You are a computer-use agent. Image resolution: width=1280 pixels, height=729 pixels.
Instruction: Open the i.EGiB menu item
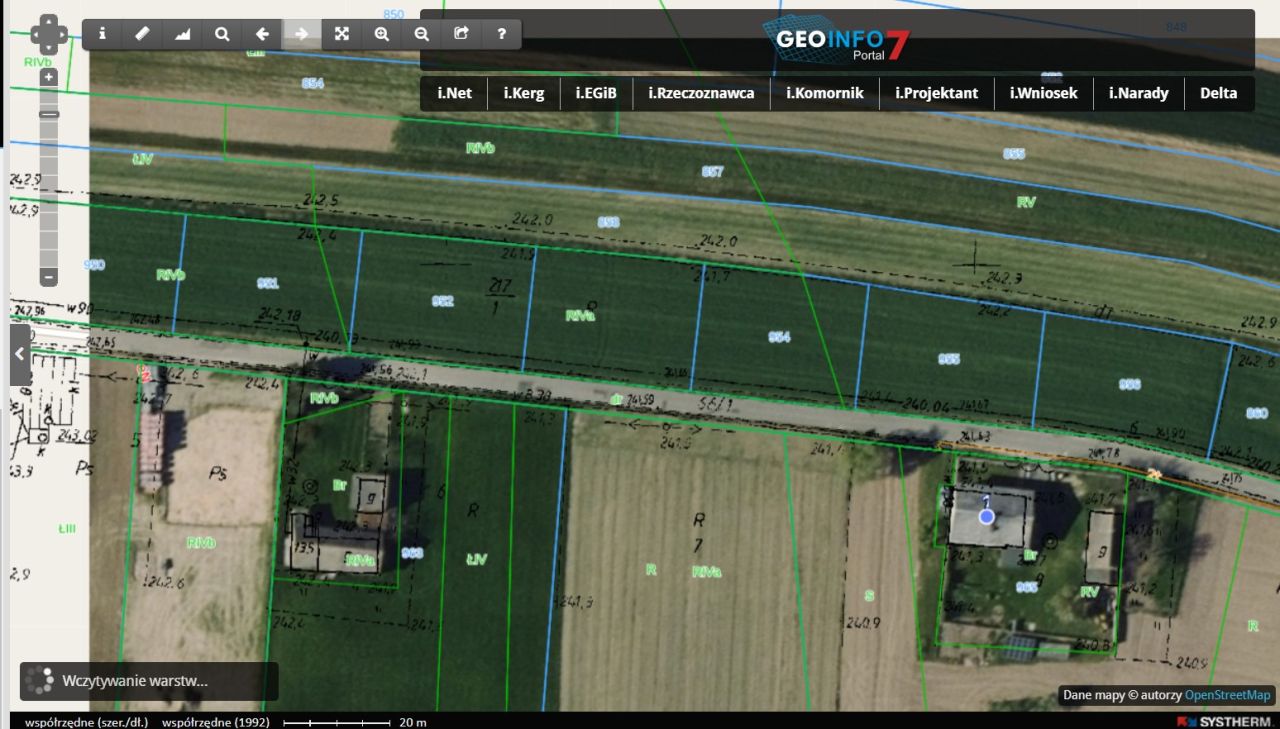click(x=596, y=93)
